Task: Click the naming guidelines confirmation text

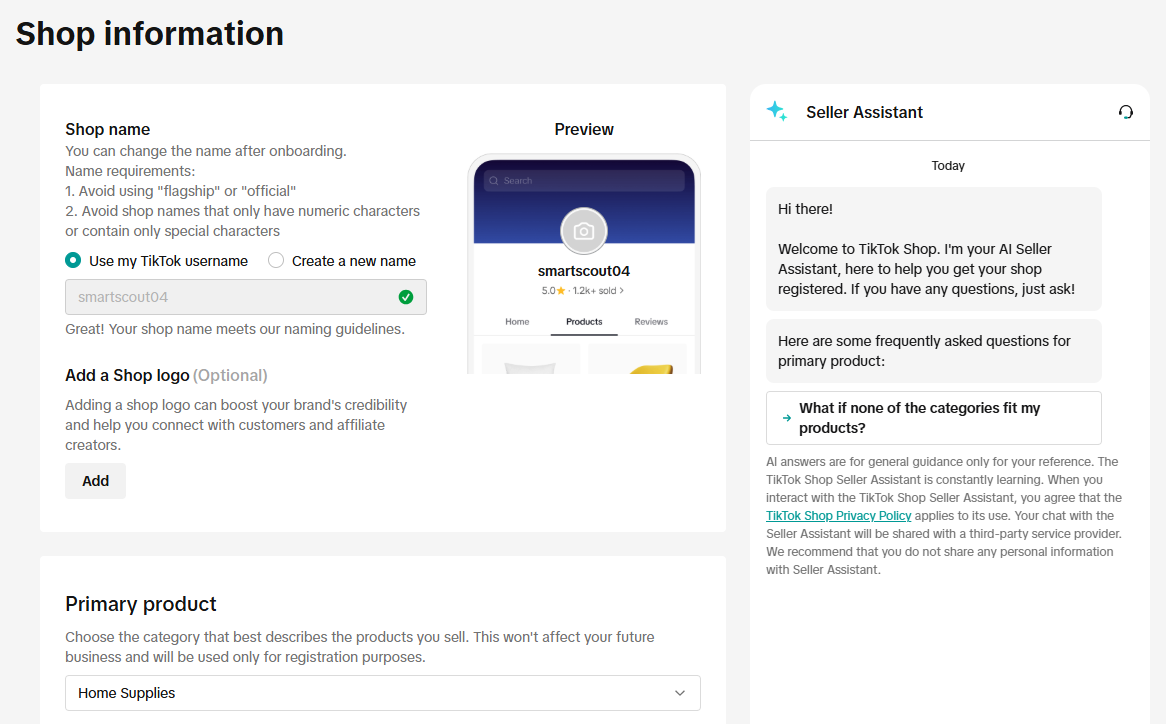Action: coord(235,329)
